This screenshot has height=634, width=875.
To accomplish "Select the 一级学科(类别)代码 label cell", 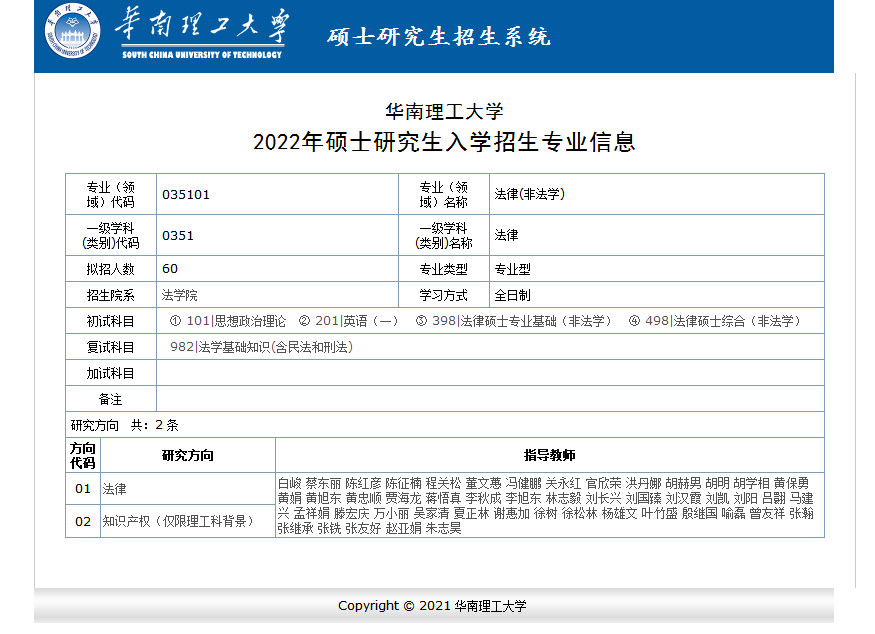I will 110,236.
